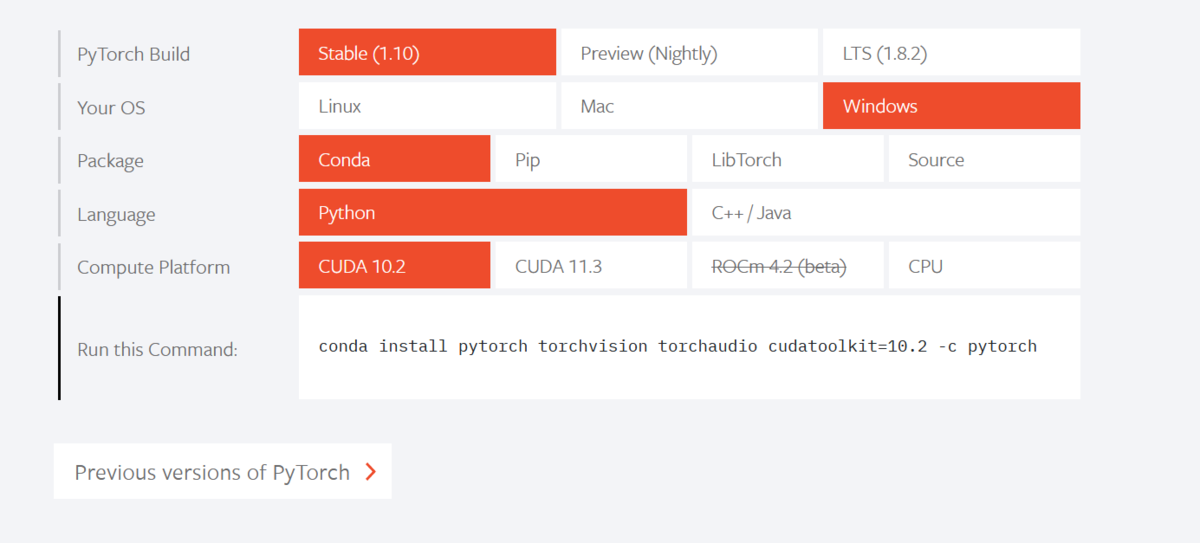Switch language to C++ / Java

[886, 212]
